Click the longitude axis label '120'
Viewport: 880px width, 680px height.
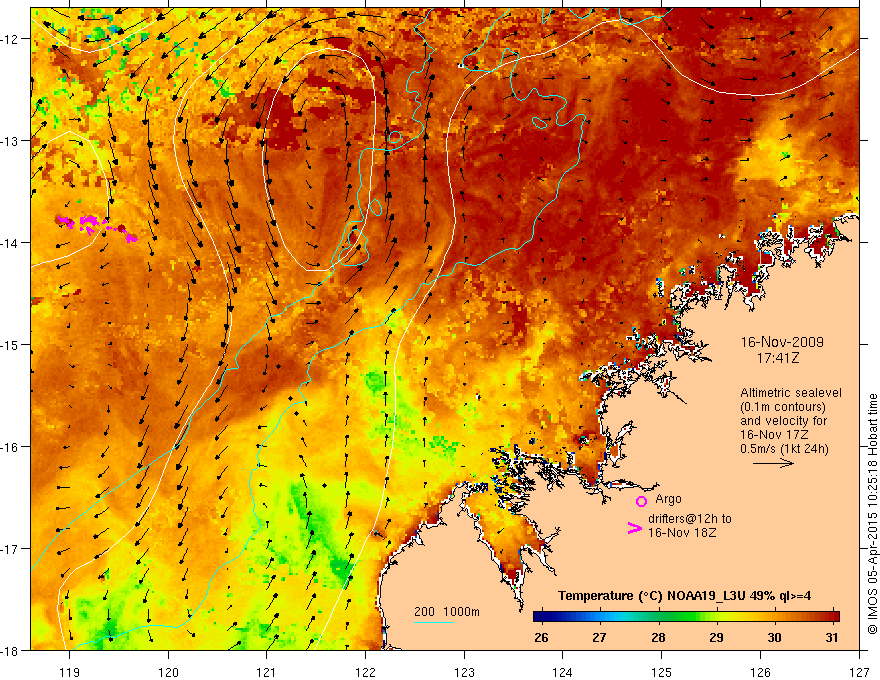168,672
